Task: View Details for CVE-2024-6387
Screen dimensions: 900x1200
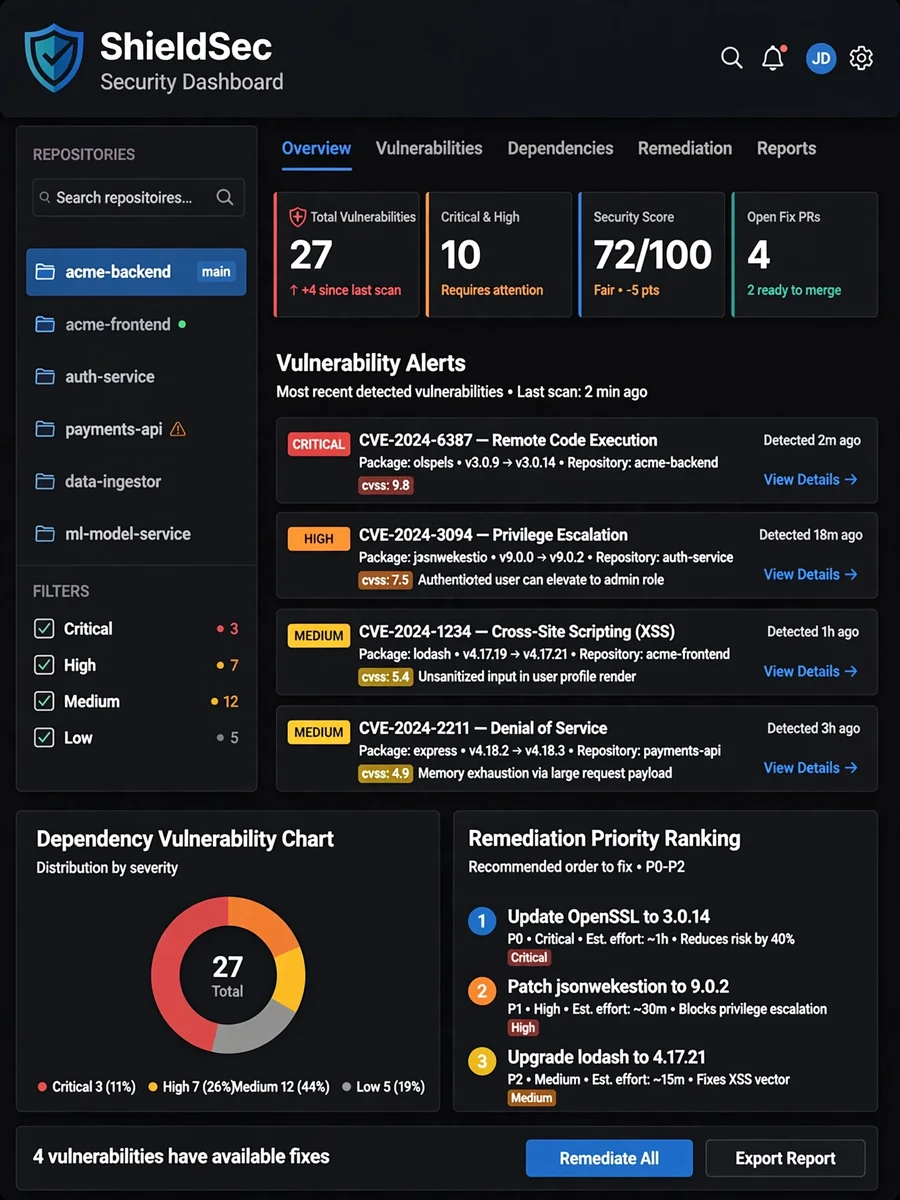Action: coord(810,479)
